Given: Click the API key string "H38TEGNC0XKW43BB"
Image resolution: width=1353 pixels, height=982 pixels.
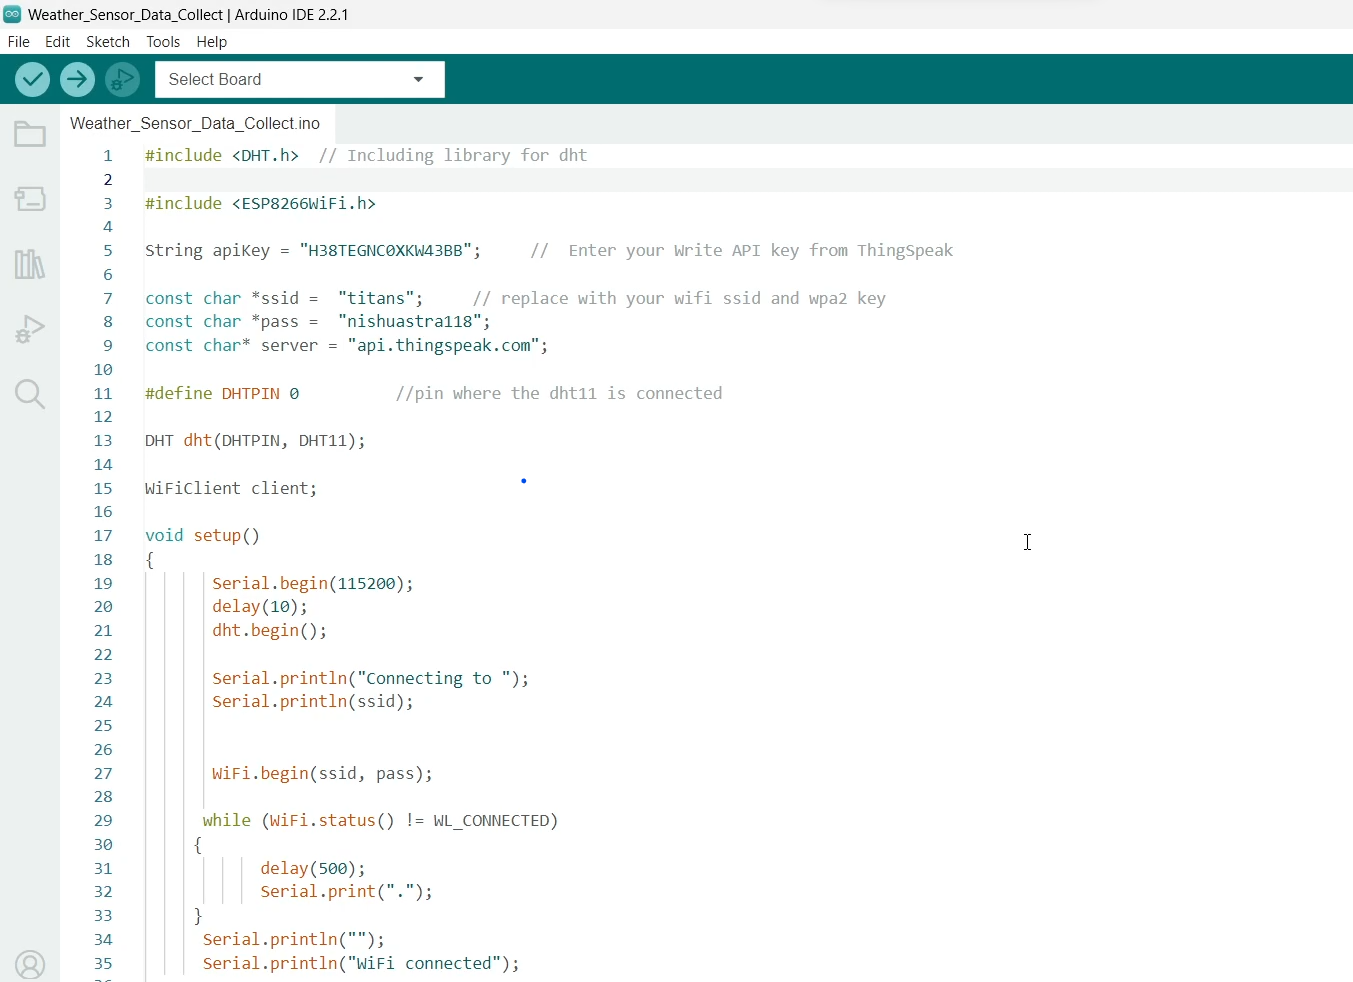Looking at the screenshot, I should [x=386, y=251].
